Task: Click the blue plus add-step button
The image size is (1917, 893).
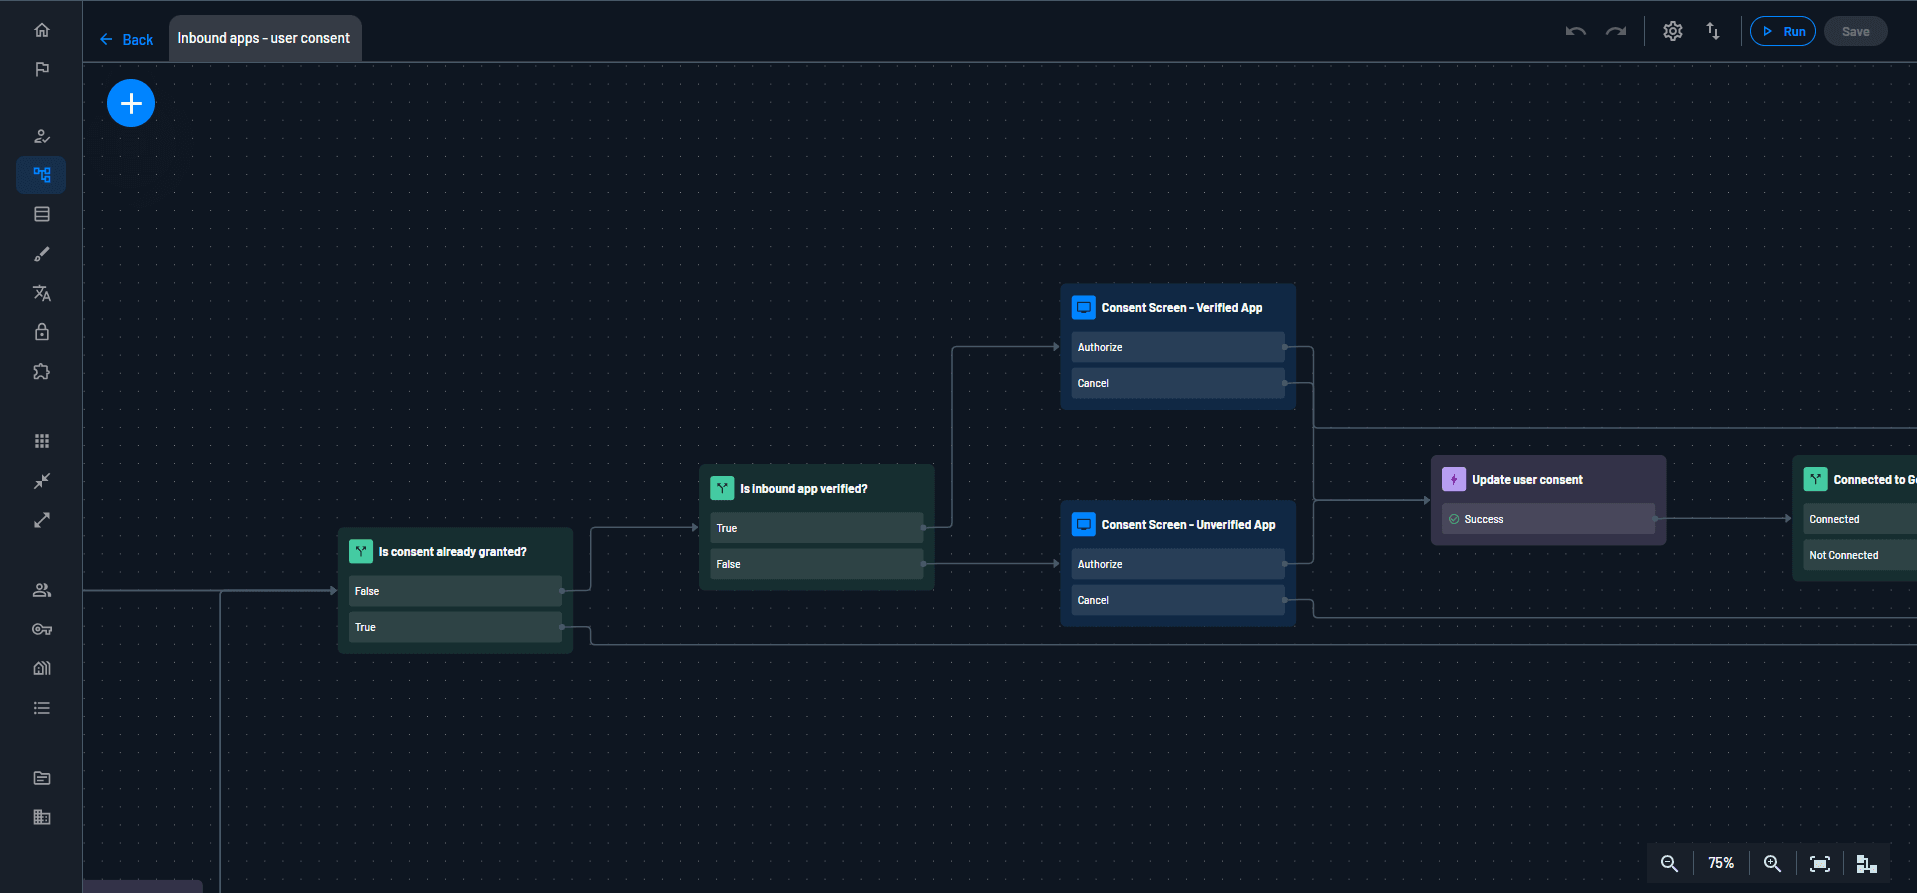Action: click(131, 103)
